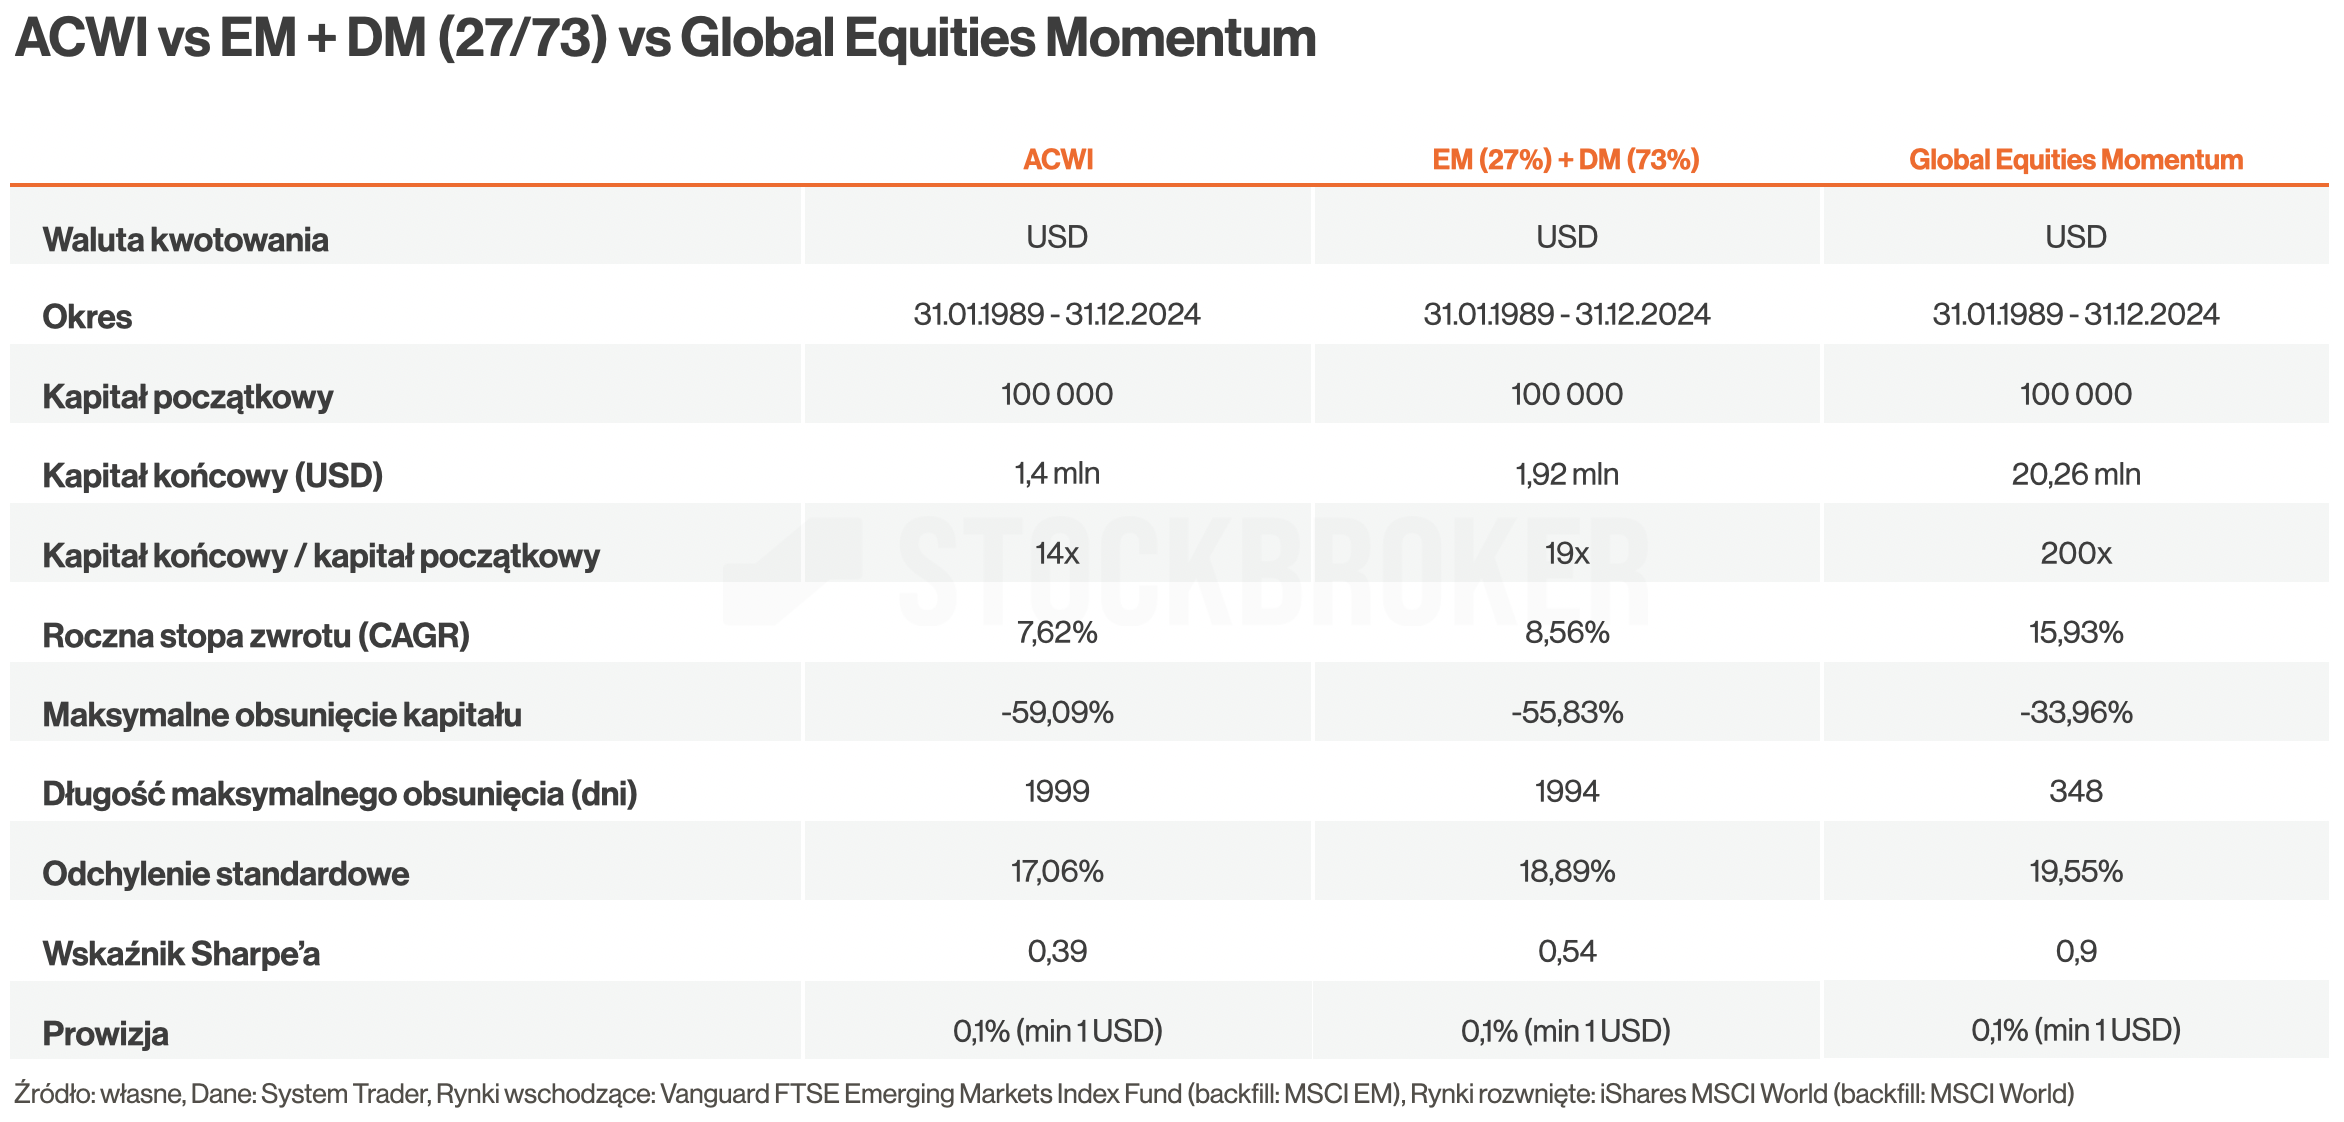Select the Waluta kwotowania row label

(185, 240)
